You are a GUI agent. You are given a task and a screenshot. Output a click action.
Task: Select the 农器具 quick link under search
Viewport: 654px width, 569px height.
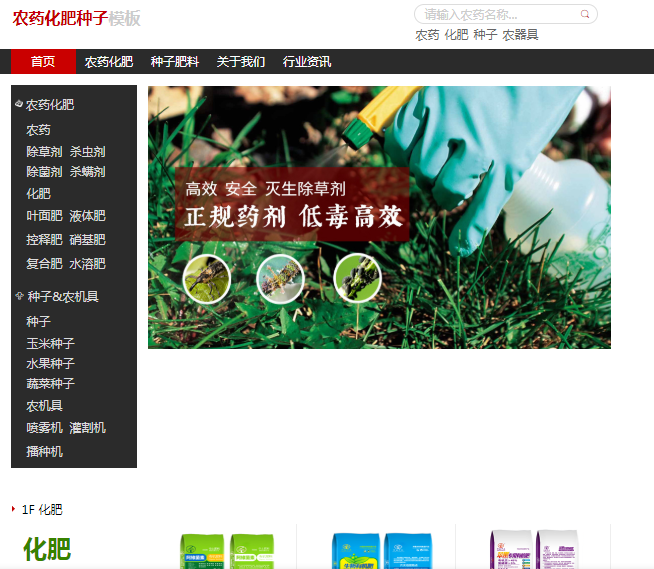click(520, 35)
